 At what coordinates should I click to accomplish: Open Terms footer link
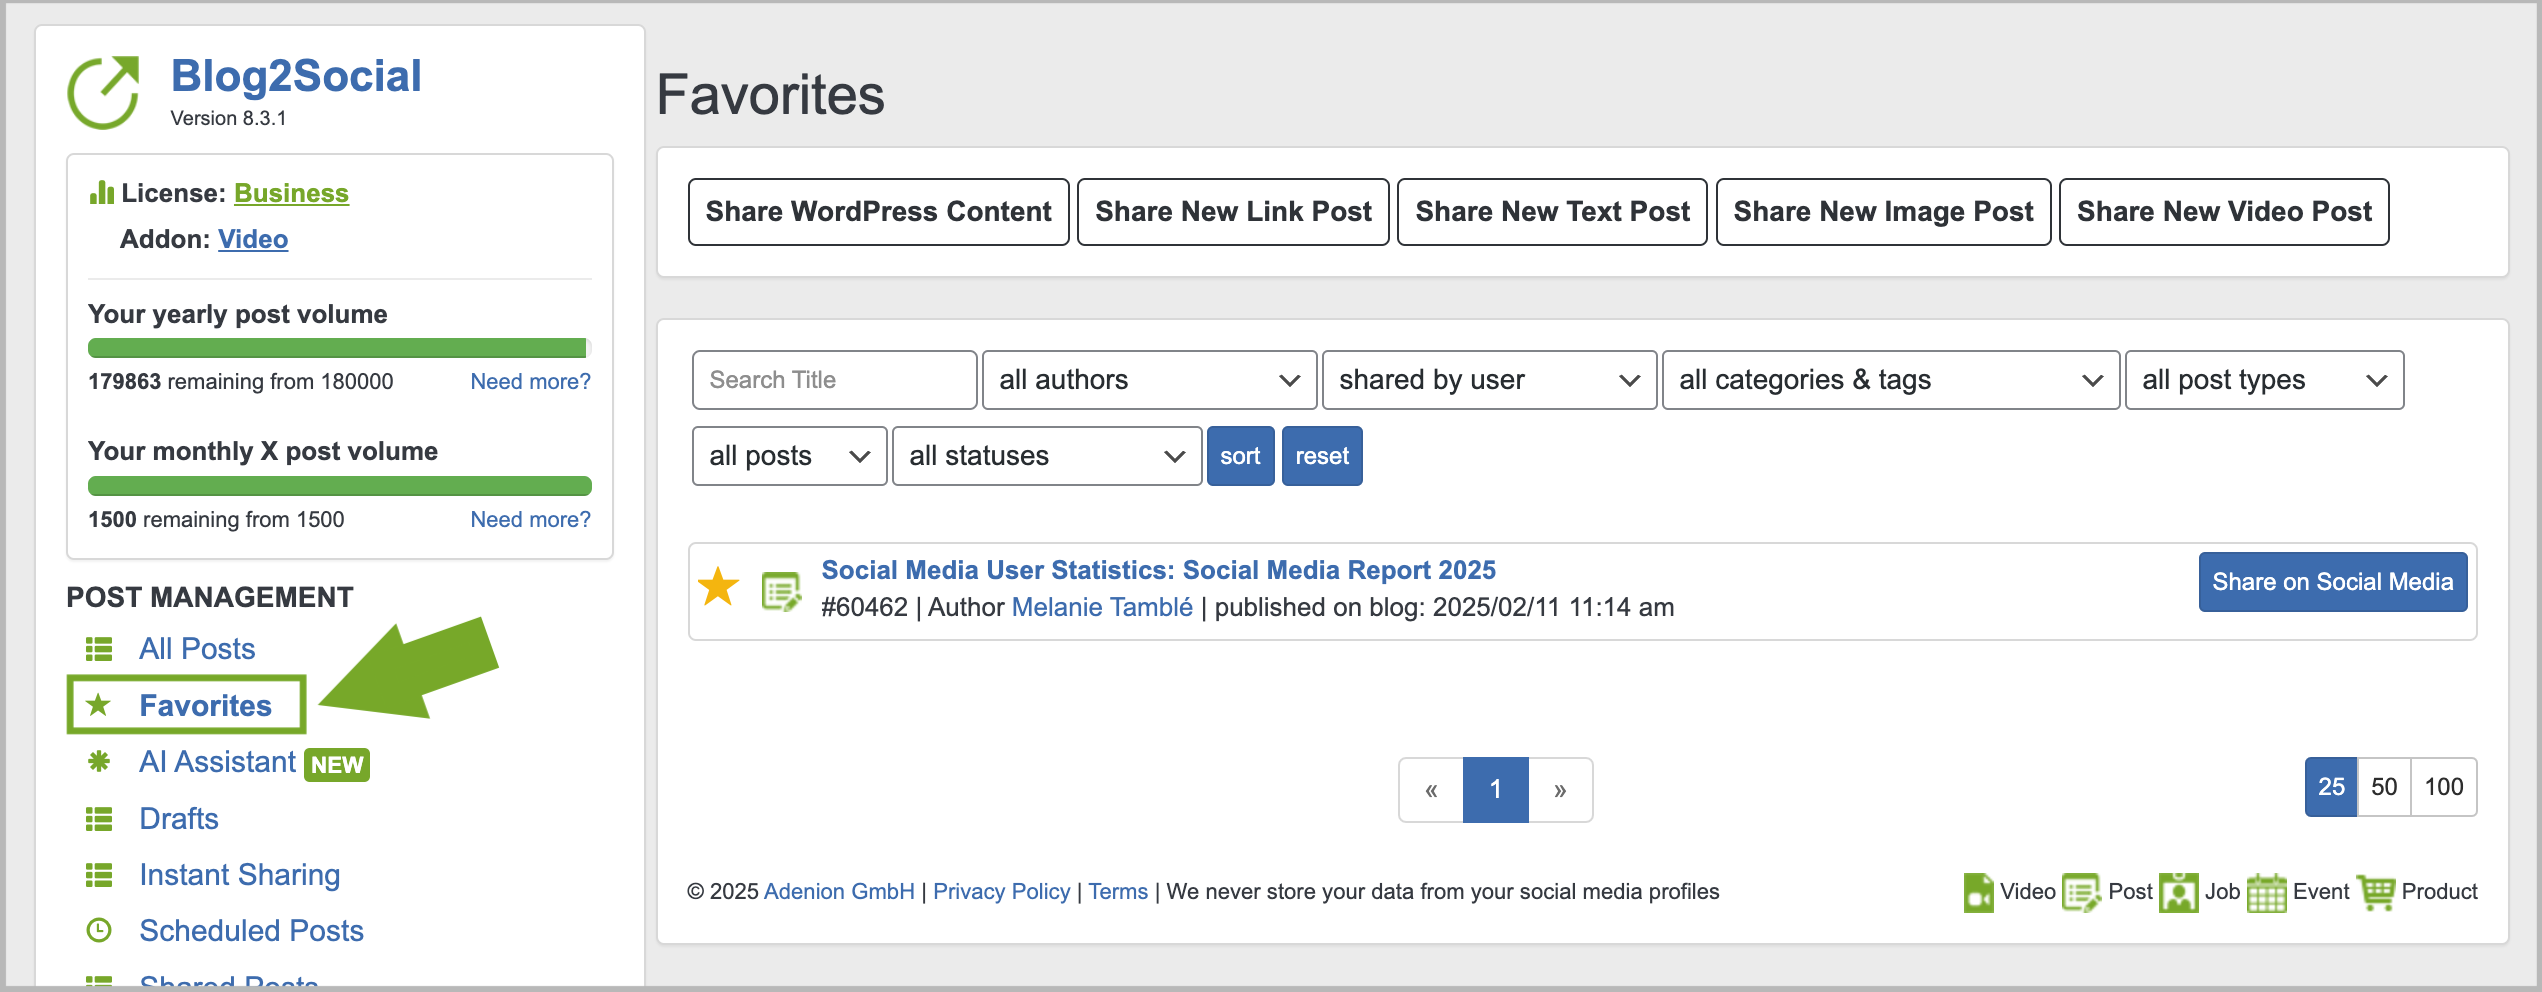(1118, 891)
